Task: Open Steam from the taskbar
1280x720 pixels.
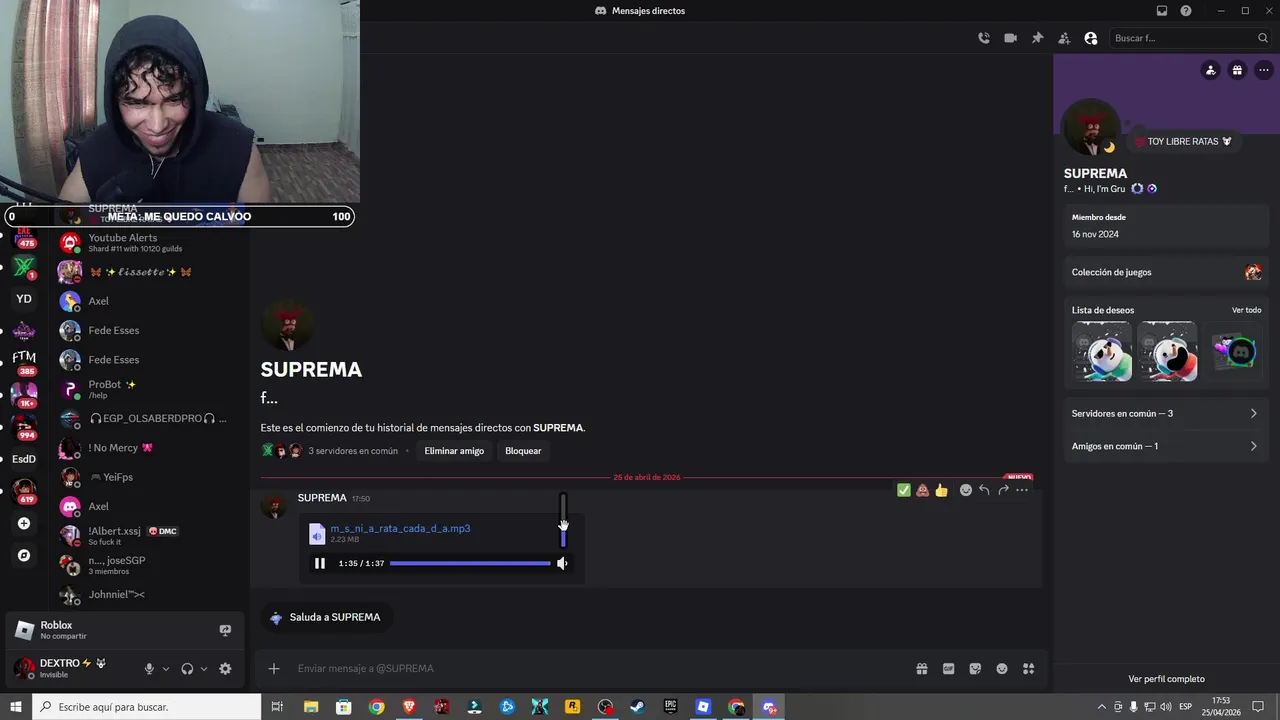Action: pos(637,707)
